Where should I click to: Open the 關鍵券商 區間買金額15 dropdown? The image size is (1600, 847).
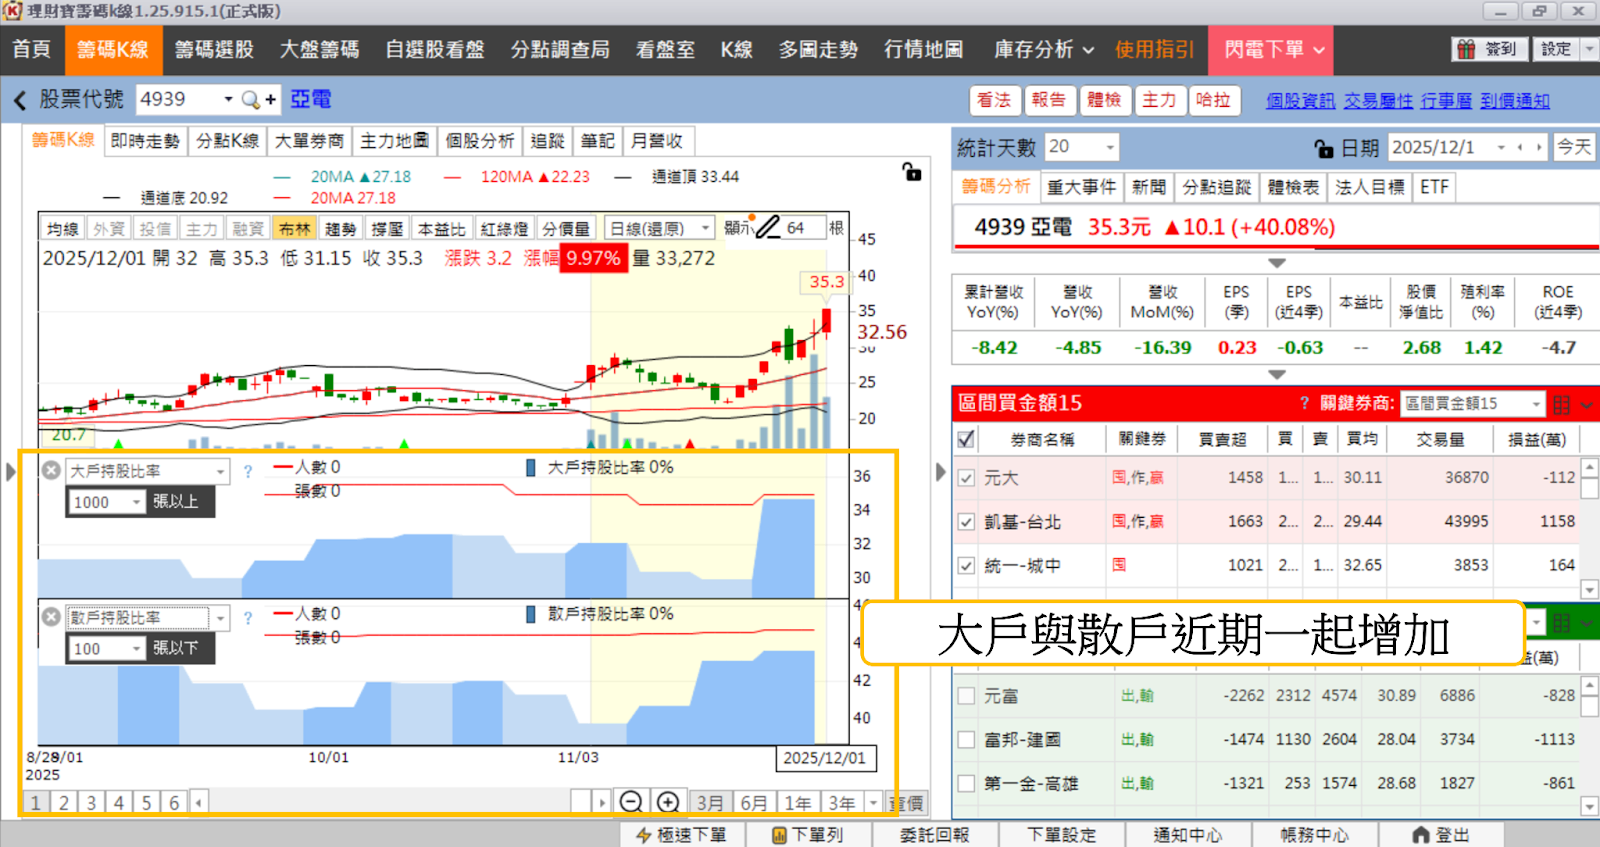point(1537,404)
